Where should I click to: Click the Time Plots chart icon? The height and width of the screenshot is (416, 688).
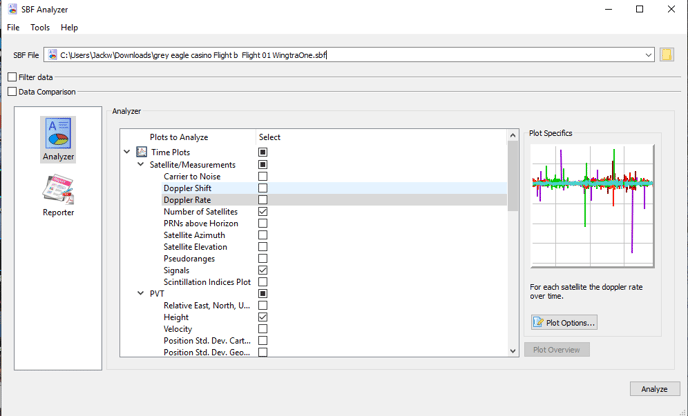pos(142,153)
